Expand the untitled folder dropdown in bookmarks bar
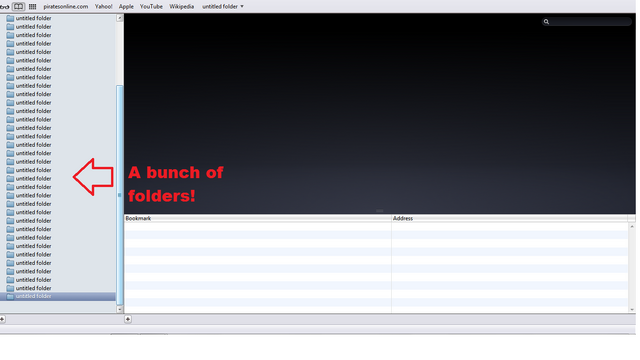This screenshot has width=640, height=360. click(x=223, y=7)
